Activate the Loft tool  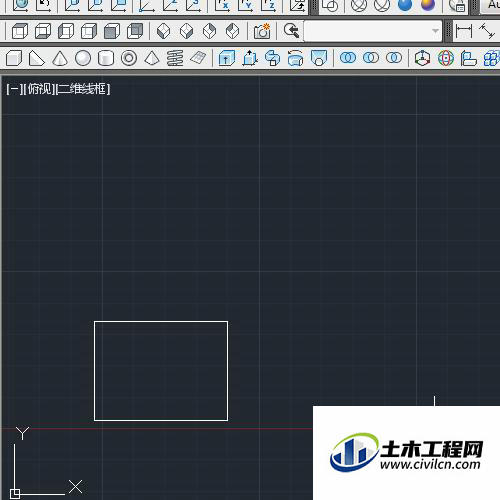[319, 58]
